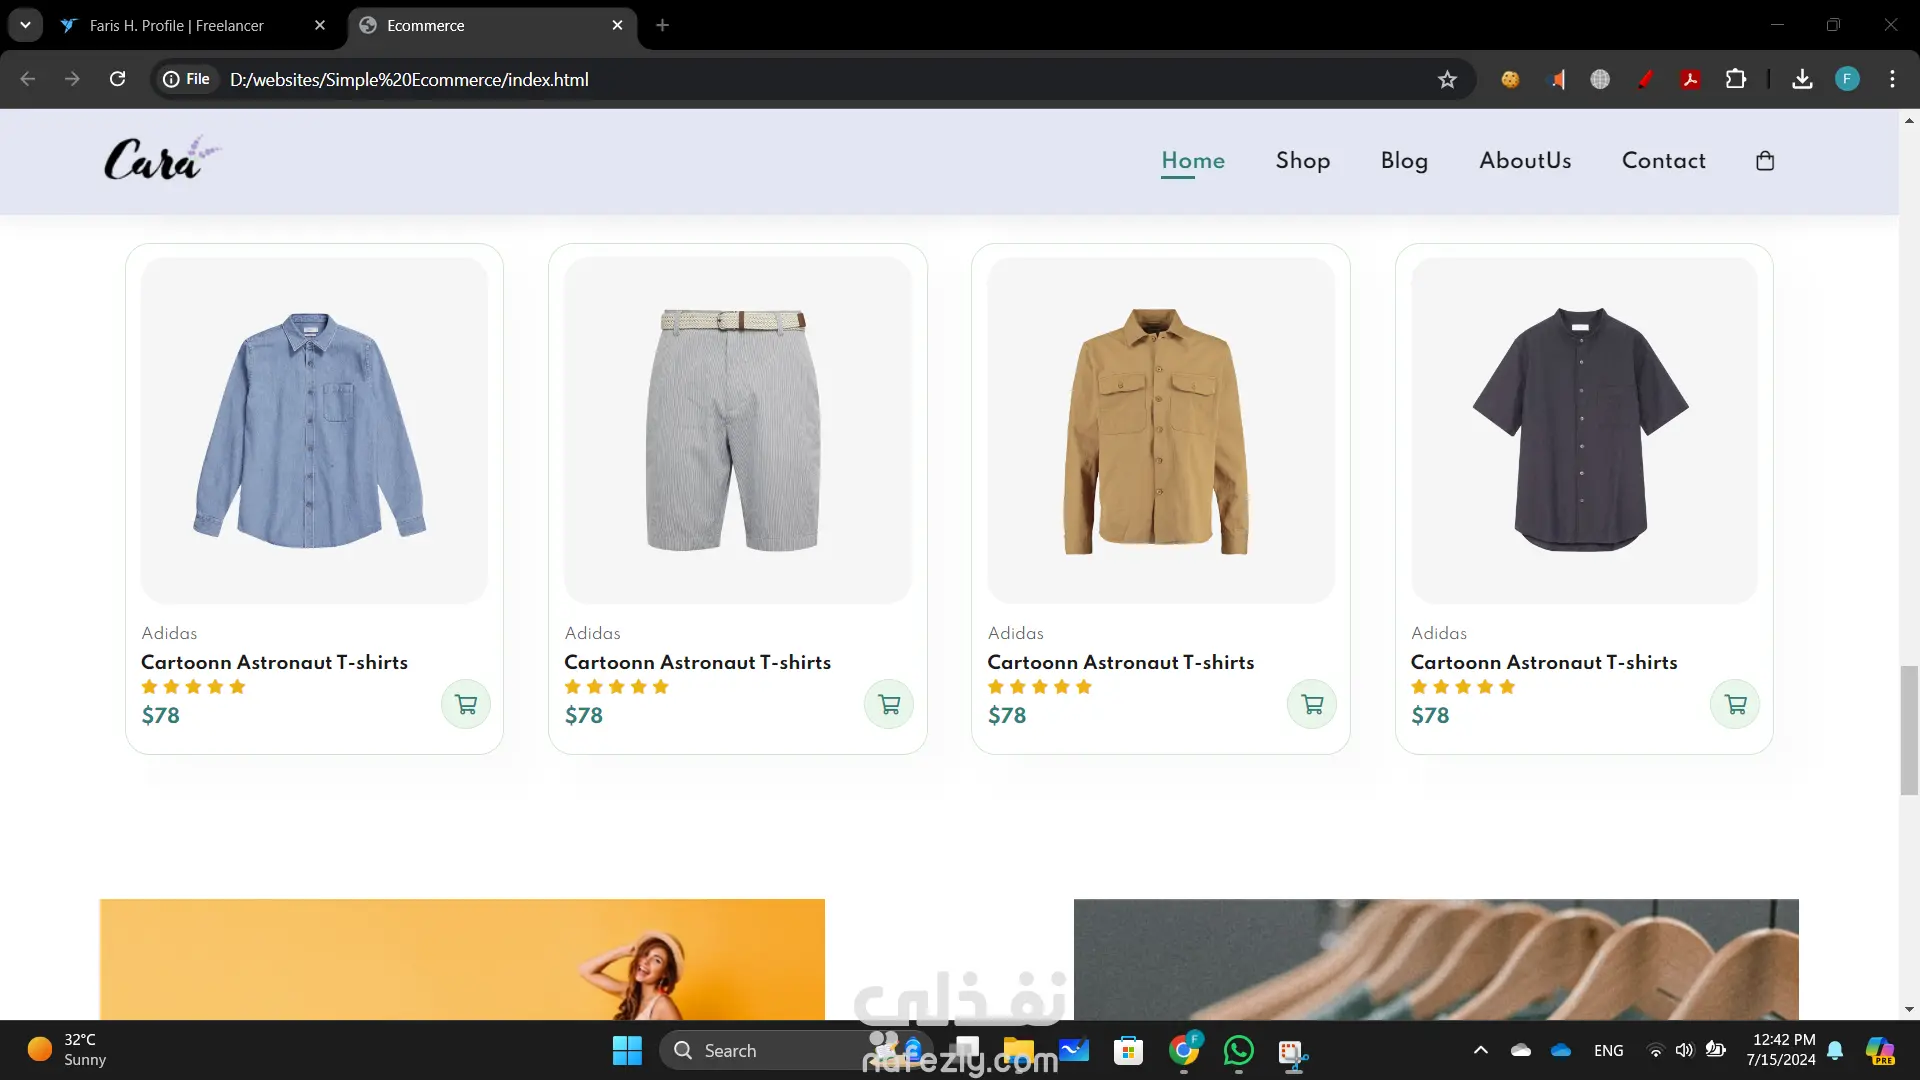Reload the Ecommerce page

[x=117, y=79]
